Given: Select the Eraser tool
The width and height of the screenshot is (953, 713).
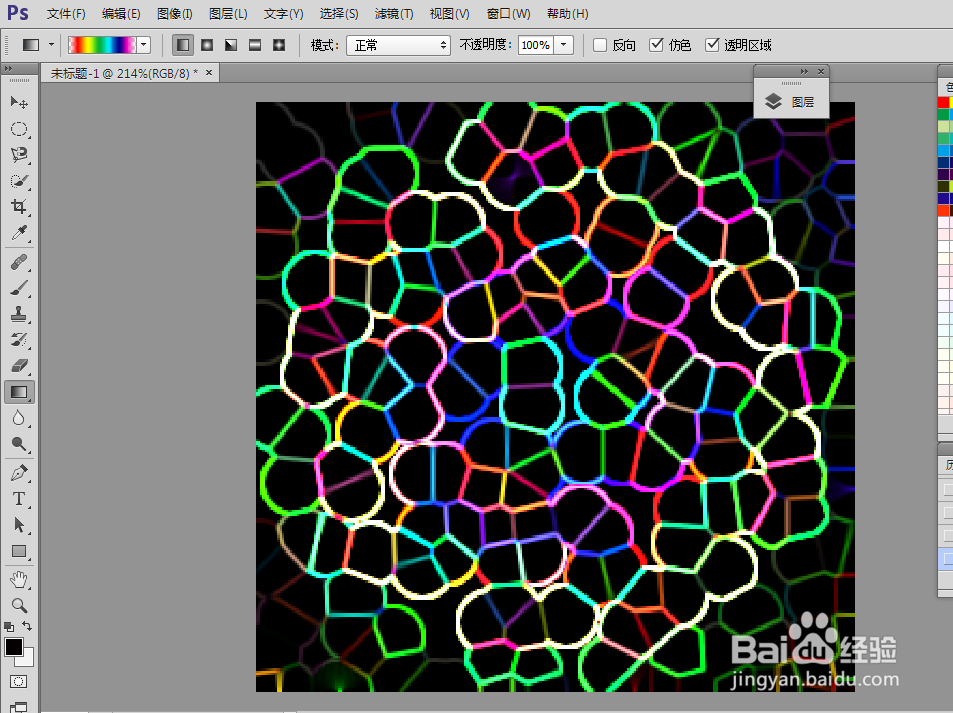Looking at the screenshot, I should (19, 366).
